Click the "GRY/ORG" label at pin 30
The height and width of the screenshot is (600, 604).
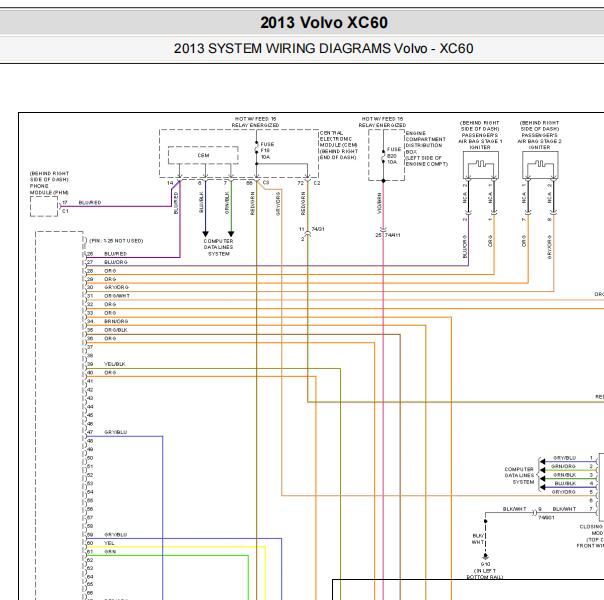point(116,288)
